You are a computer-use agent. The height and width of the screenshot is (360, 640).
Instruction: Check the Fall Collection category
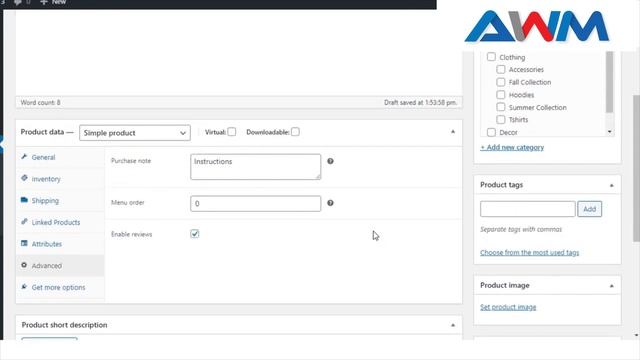(501, 82)
